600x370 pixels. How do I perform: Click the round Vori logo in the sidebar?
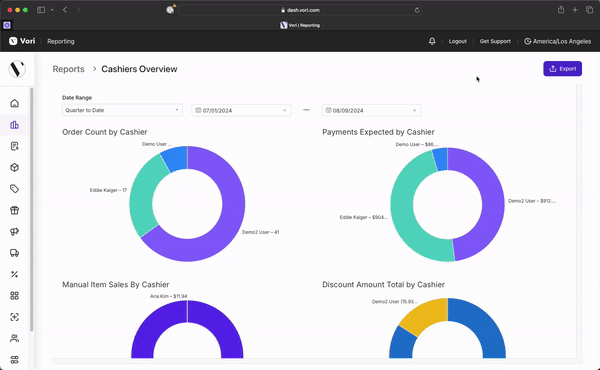point(17,69)
